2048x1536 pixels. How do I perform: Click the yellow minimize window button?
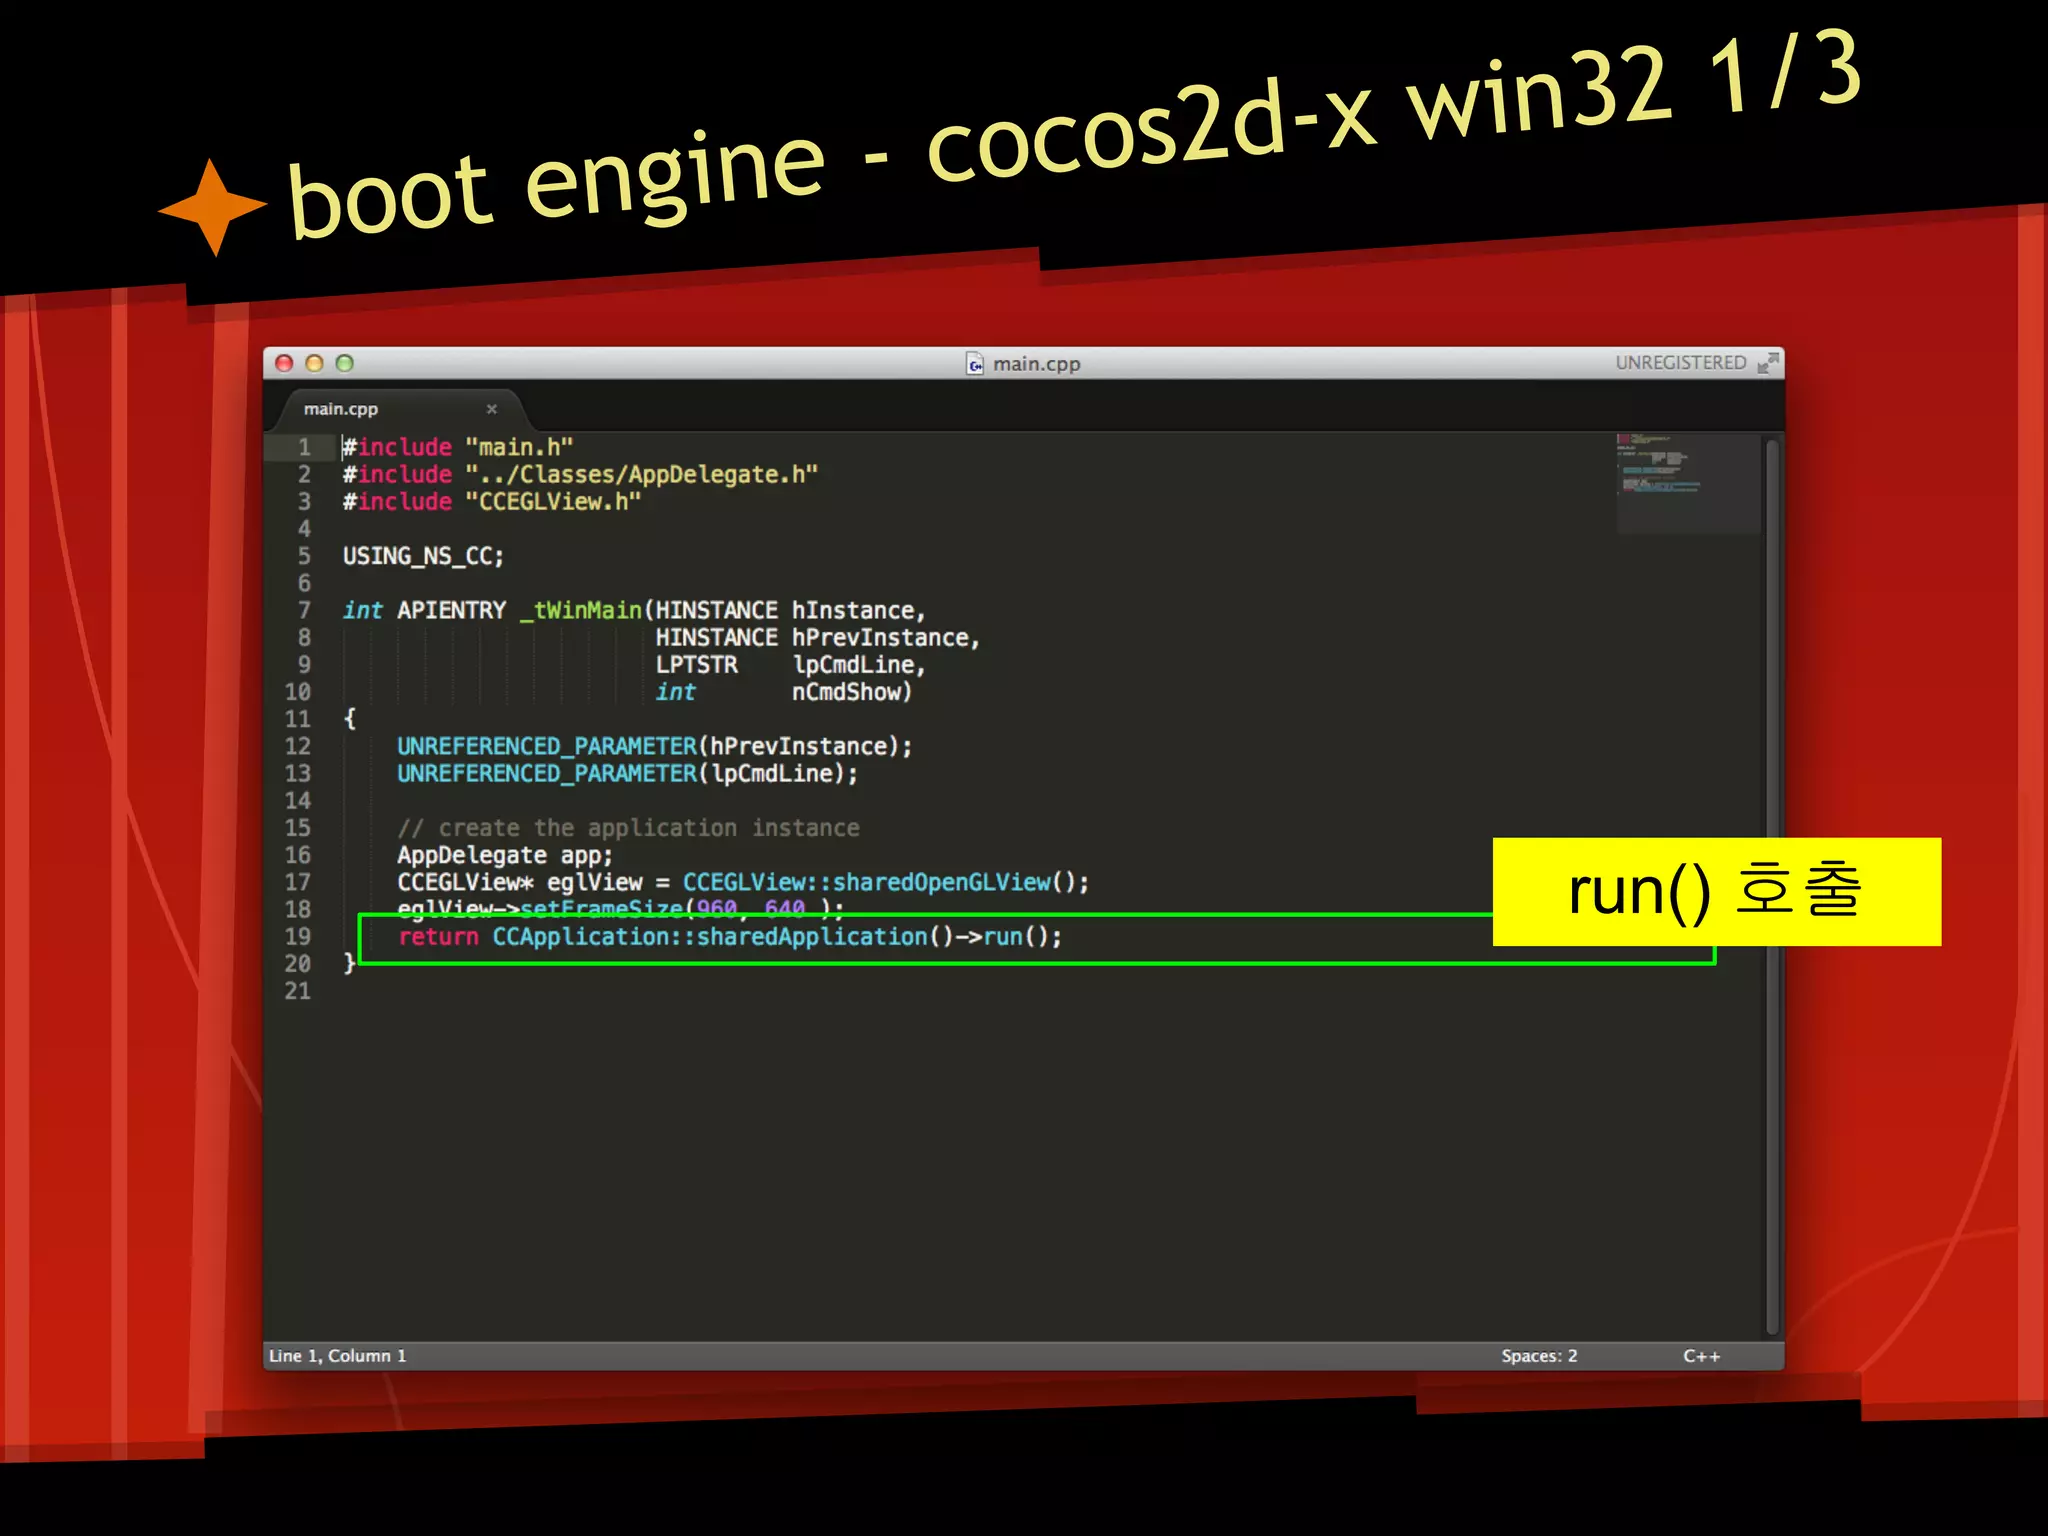coord(314,363)
